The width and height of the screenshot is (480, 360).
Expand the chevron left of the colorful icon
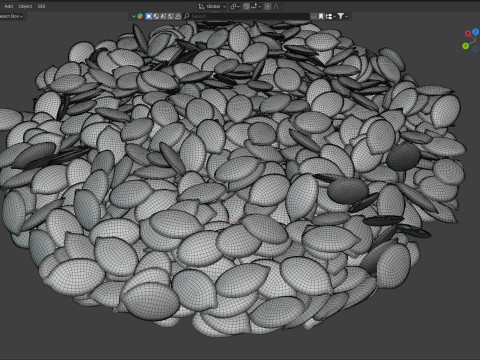pyautogui.click(x=134, y=16)
